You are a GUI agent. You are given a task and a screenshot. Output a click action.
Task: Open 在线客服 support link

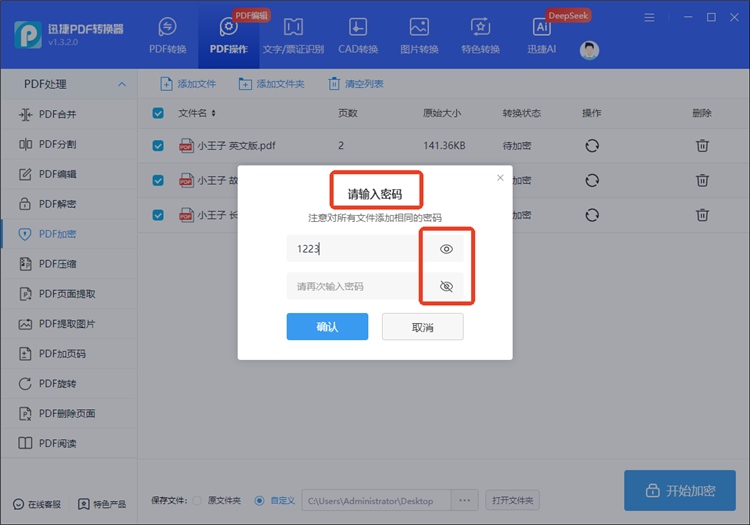pos(37,504)
